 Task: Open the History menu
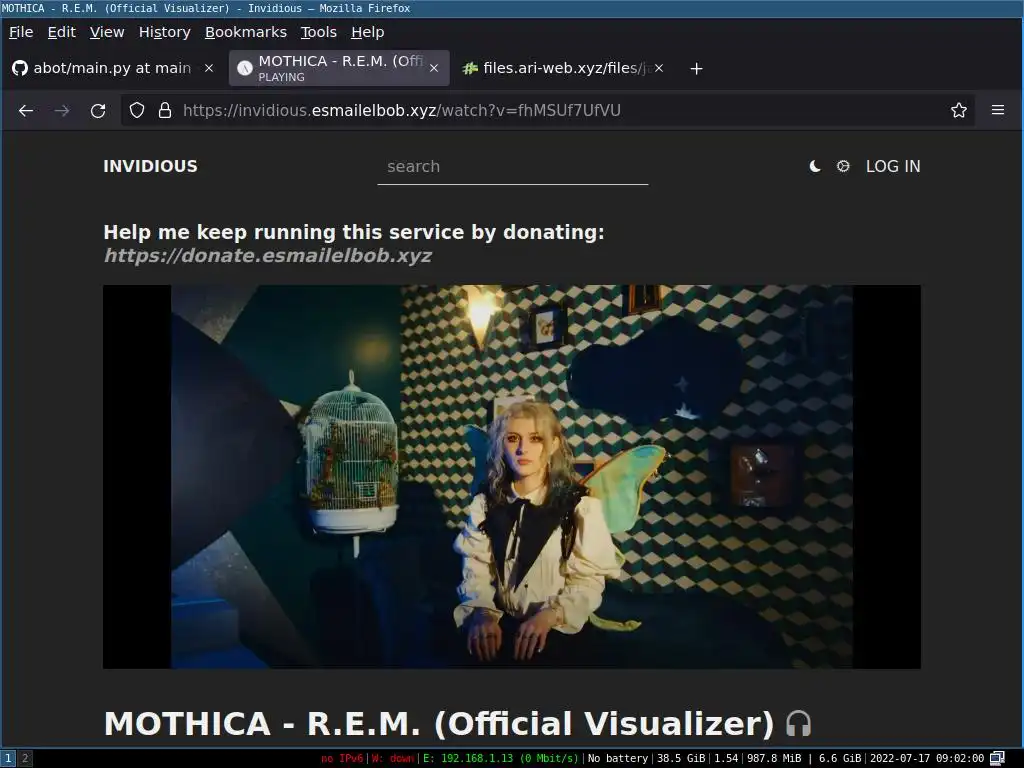[165, 32]
